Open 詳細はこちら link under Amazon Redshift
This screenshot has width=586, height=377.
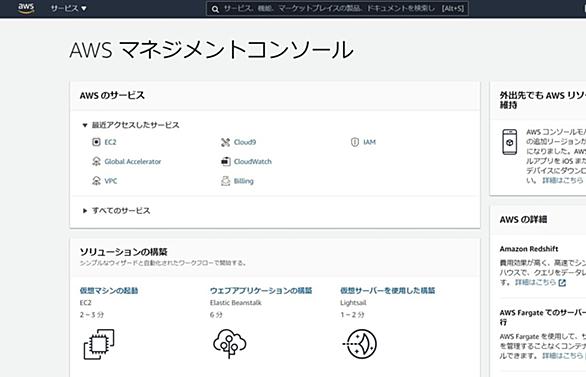pyautogui.click(x=536, y=282)
